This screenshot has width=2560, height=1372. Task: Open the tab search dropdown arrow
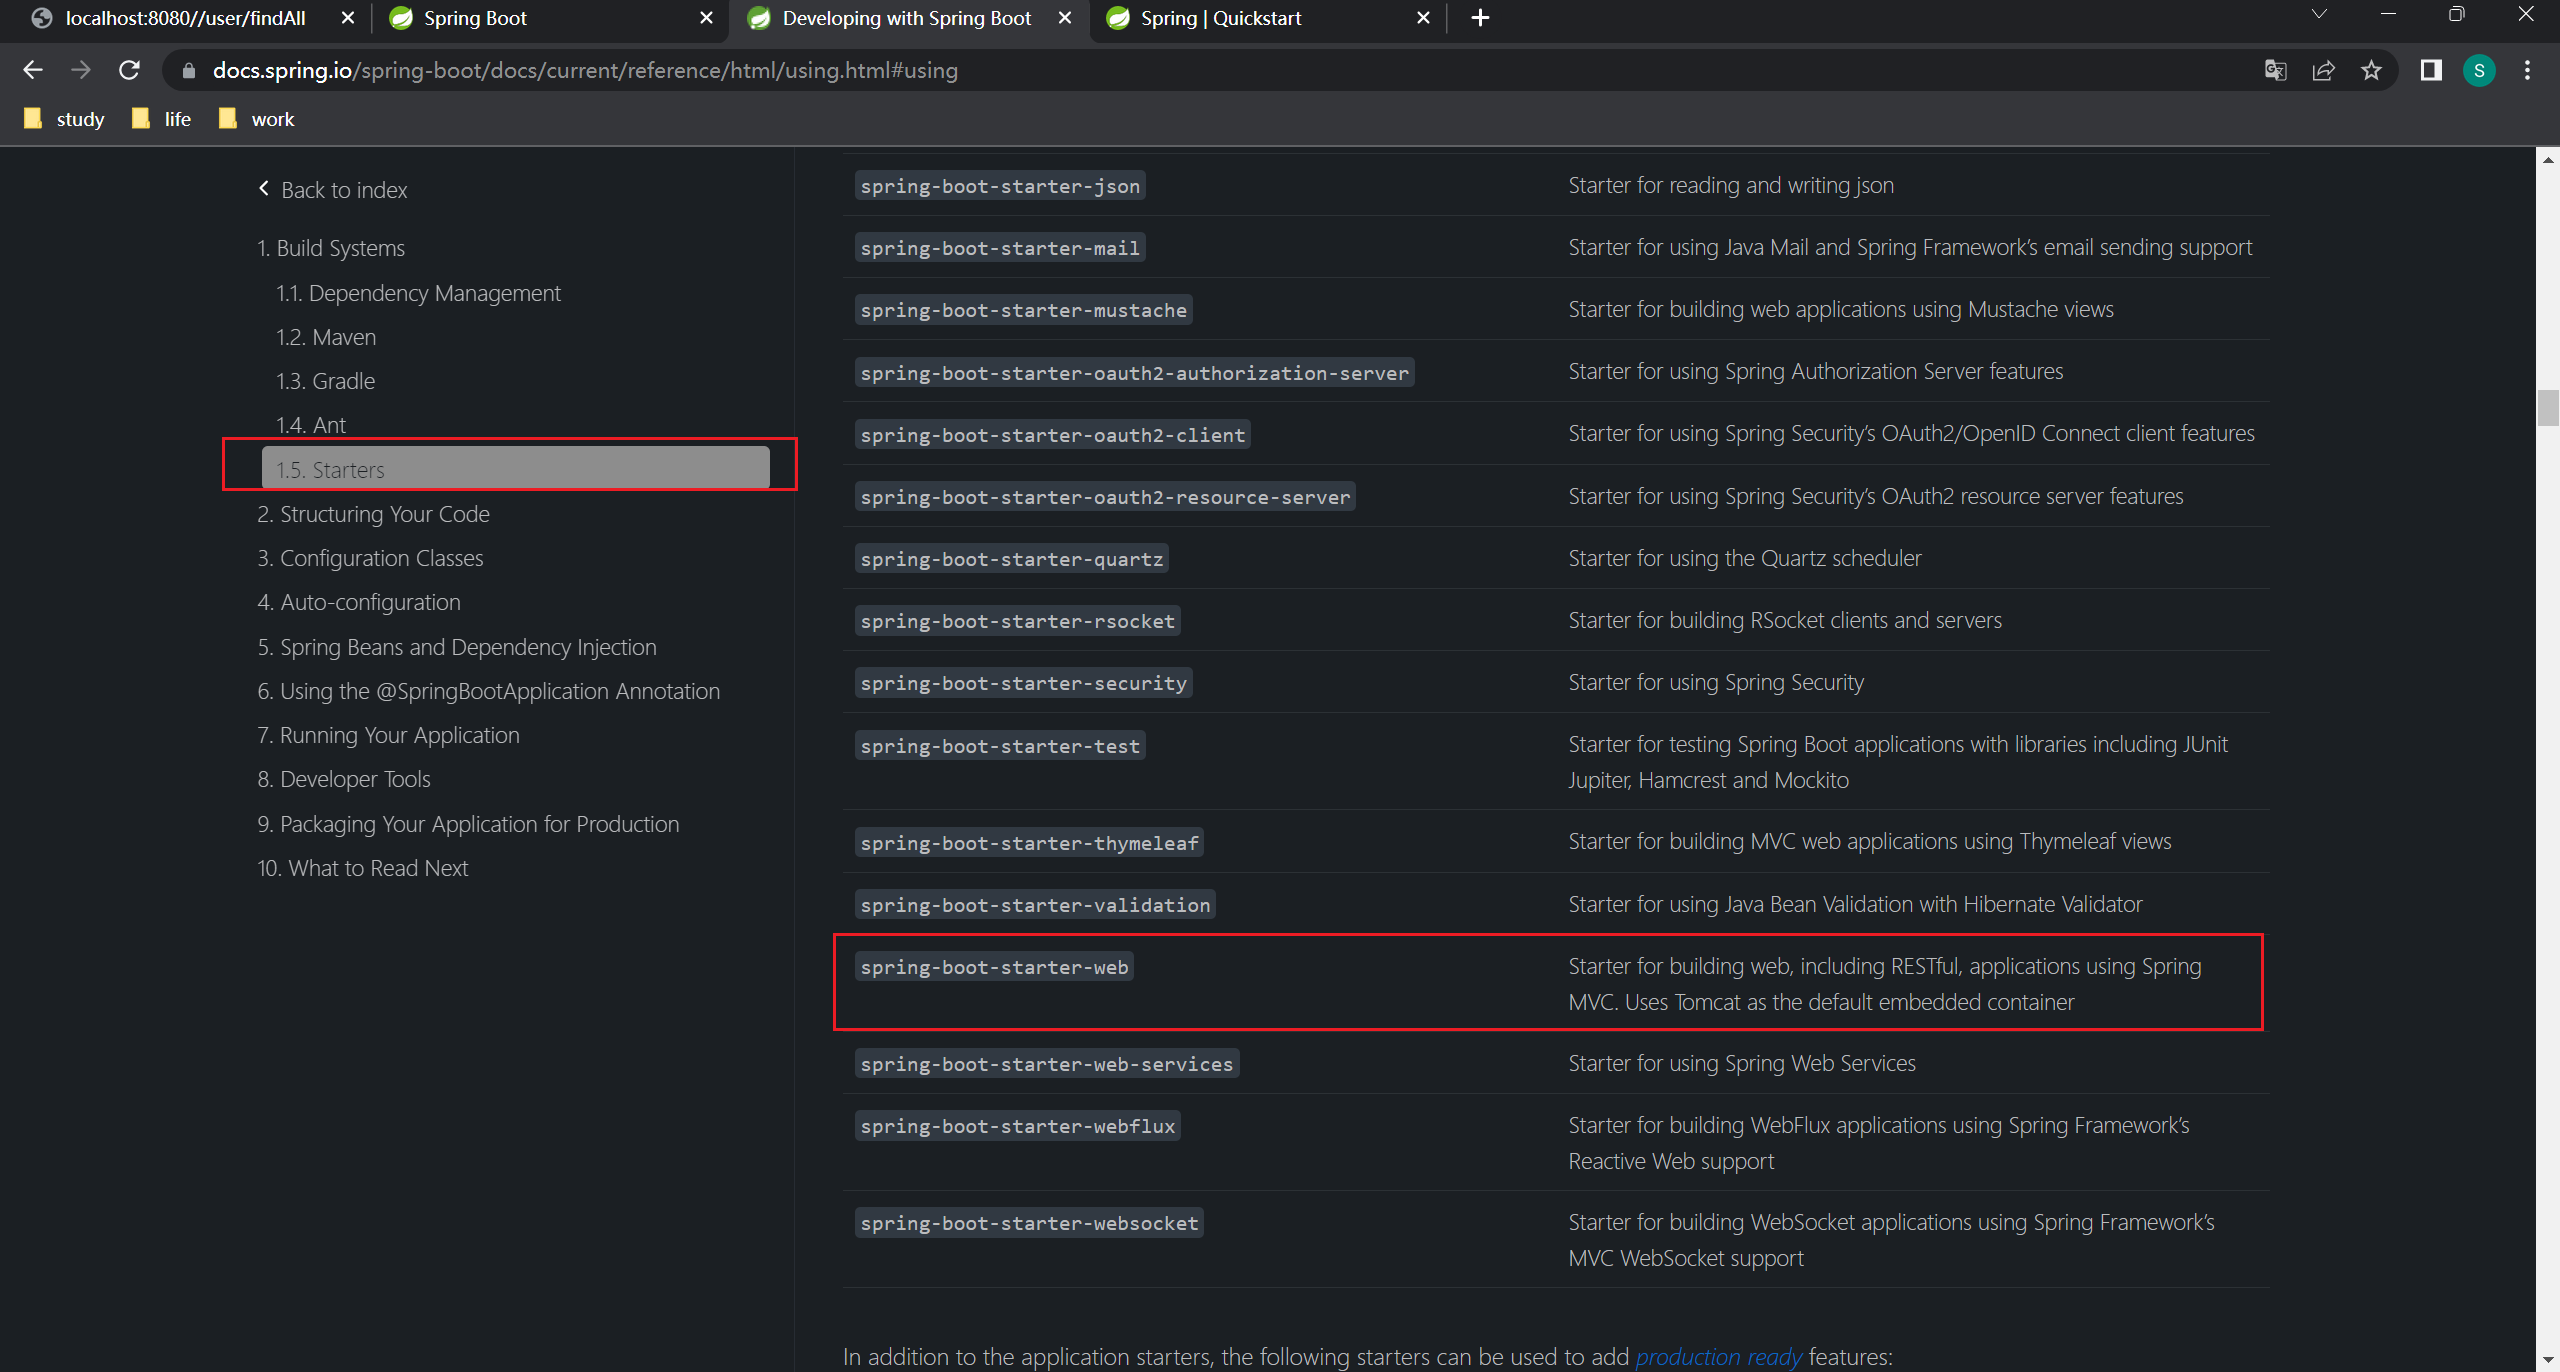coord(2320,14)
